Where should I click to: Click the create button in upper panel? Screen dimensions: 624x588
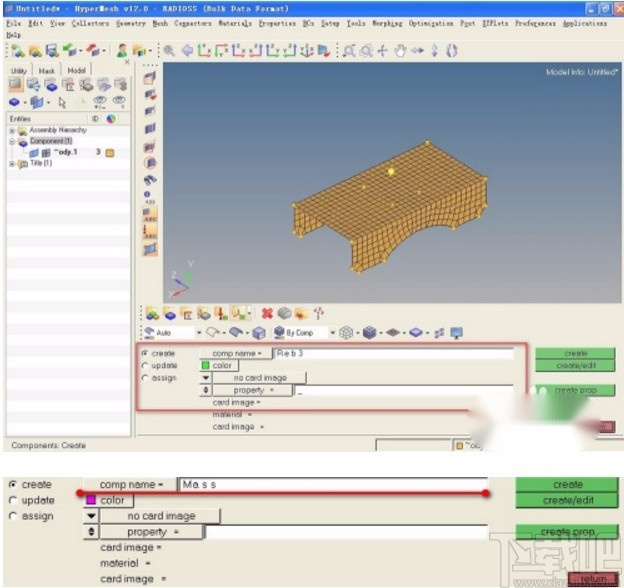(575, 353)
